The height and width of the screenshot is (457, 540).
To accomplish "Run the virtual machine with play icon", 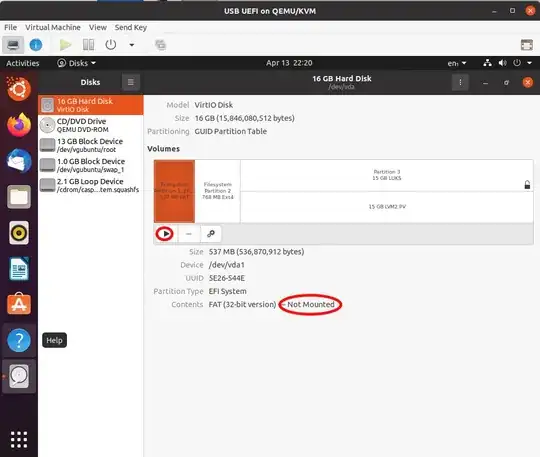I will point(65,45).
